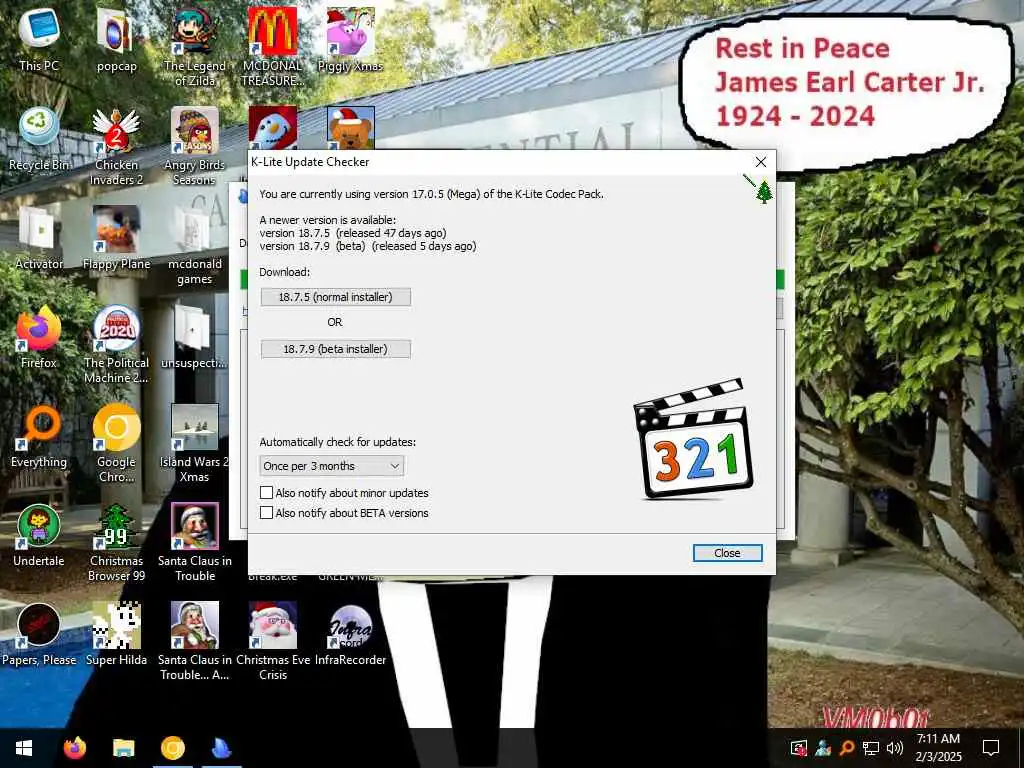Click Close in K-Lite Update Checker
This screenshot has width=1024, height=768.
click(727, 553)
